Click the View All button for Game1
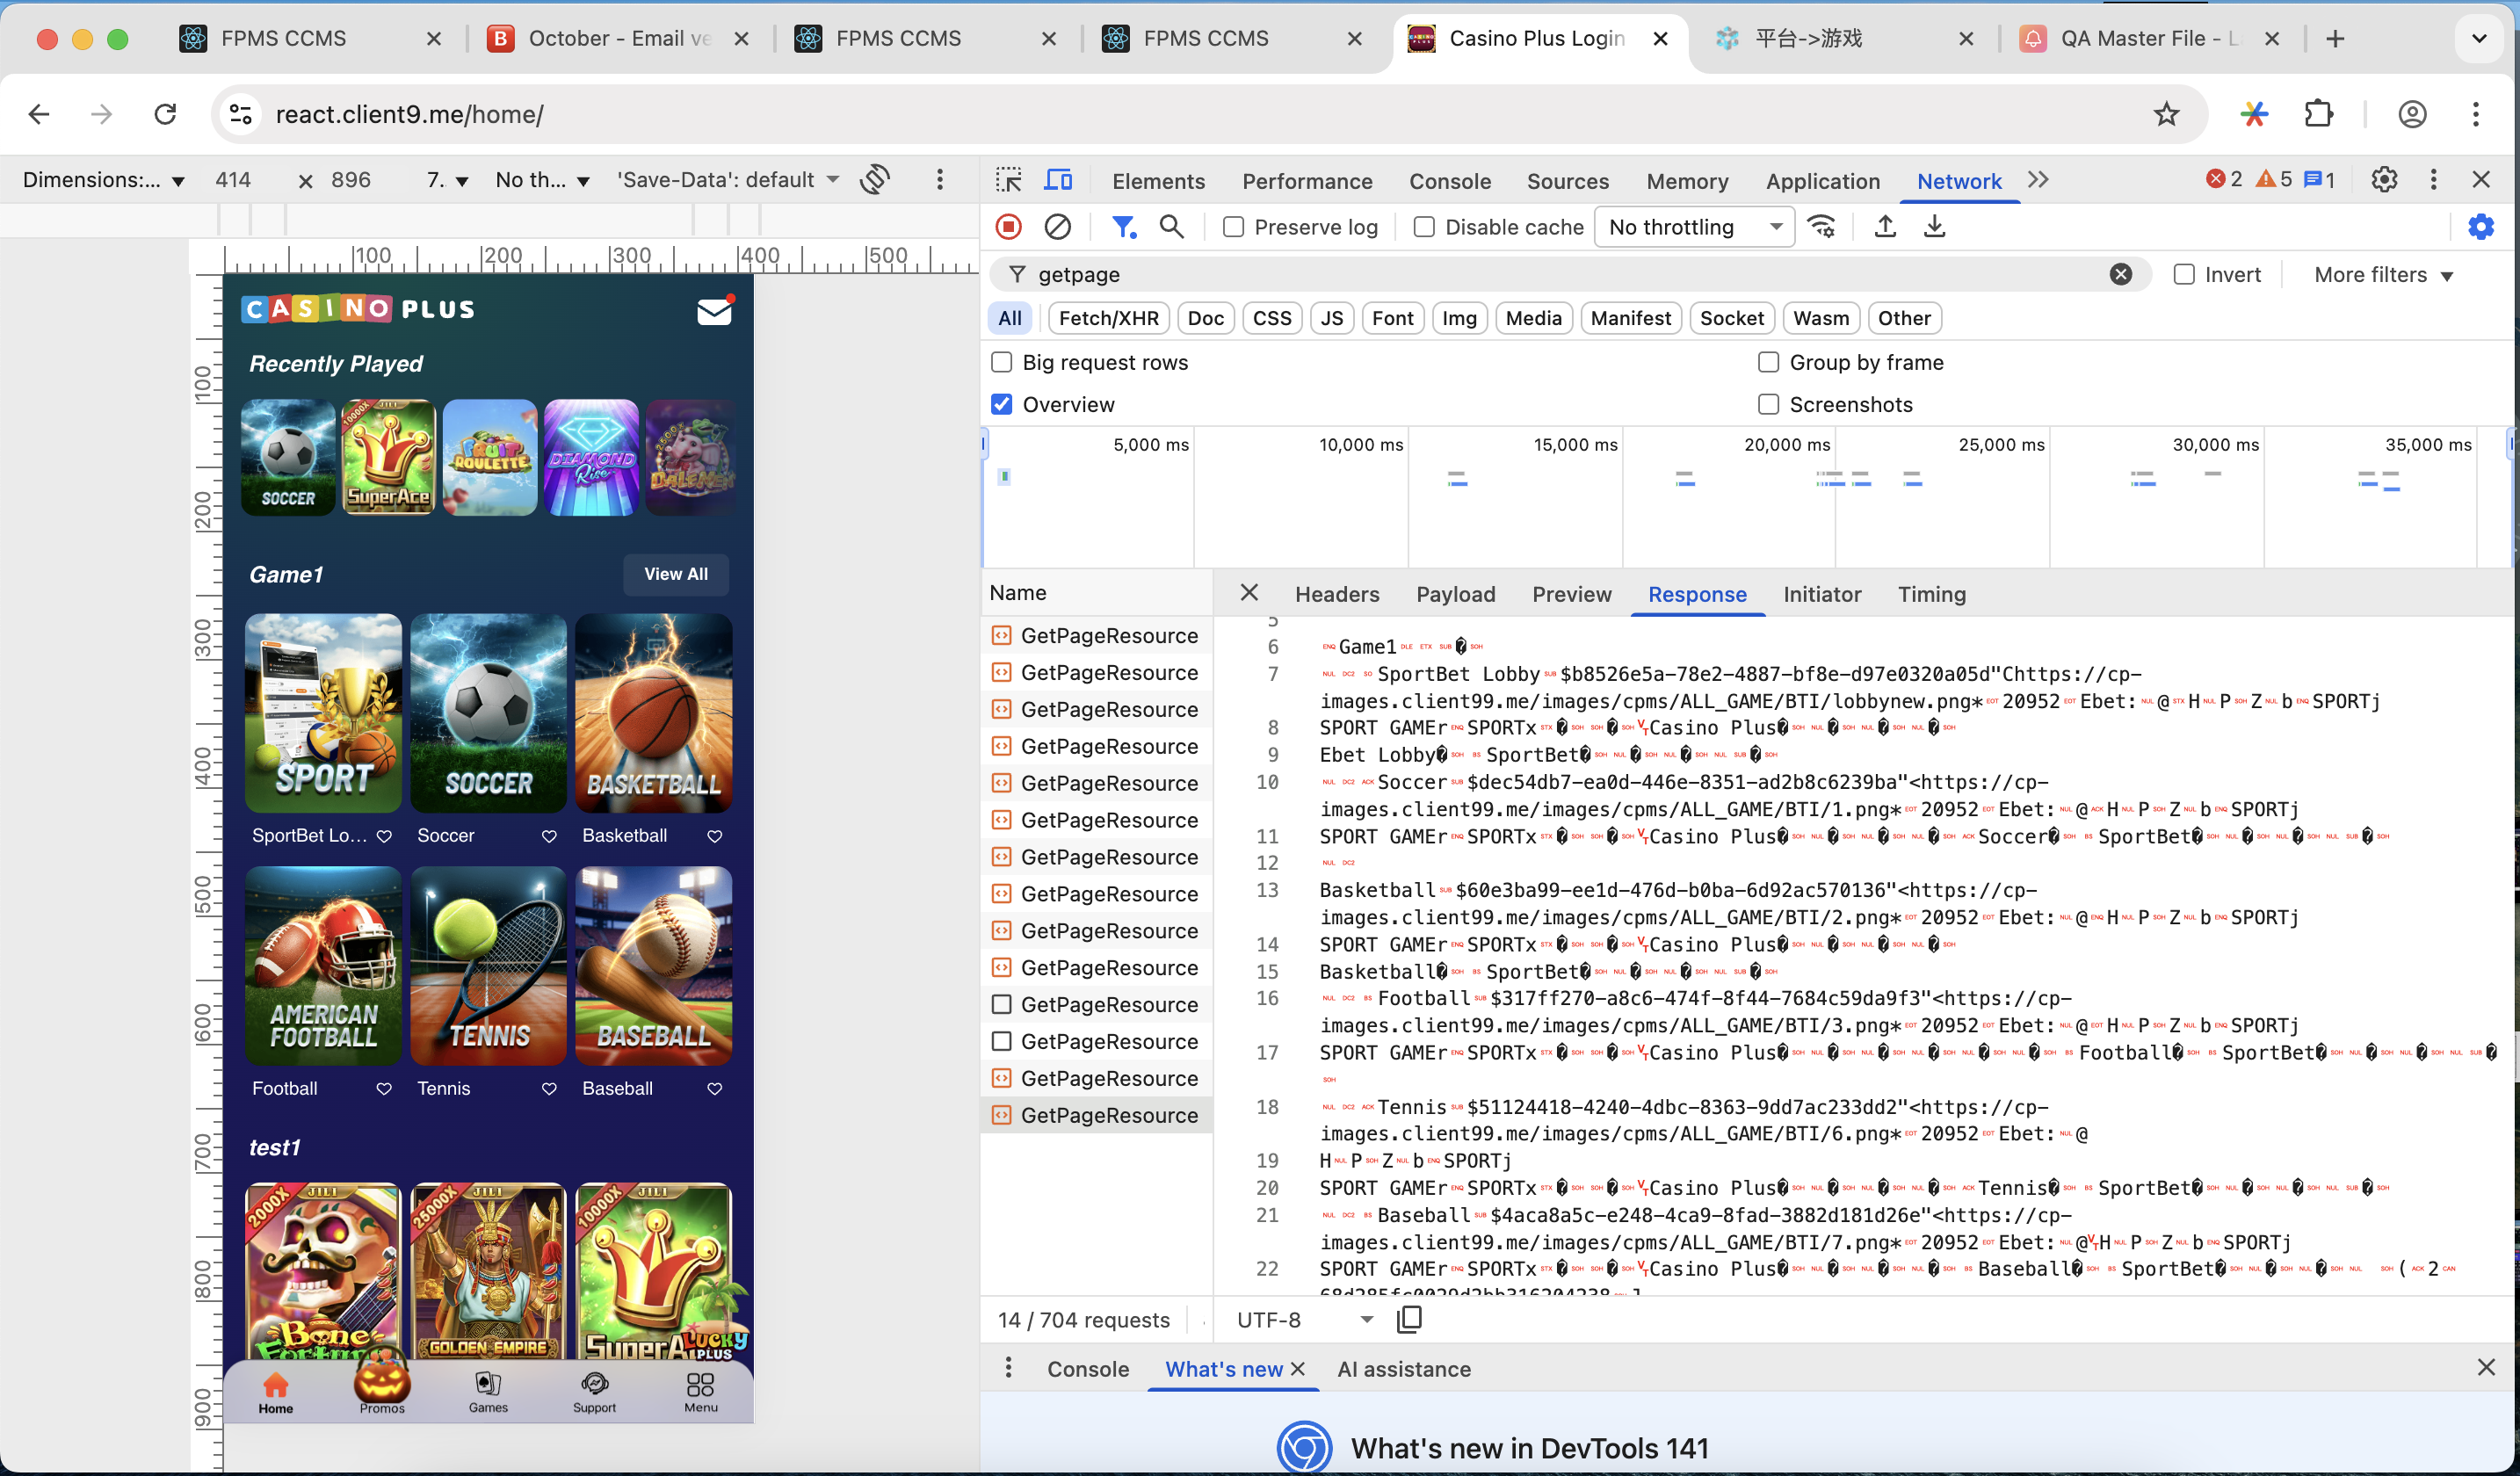 (x=676, y=574)
